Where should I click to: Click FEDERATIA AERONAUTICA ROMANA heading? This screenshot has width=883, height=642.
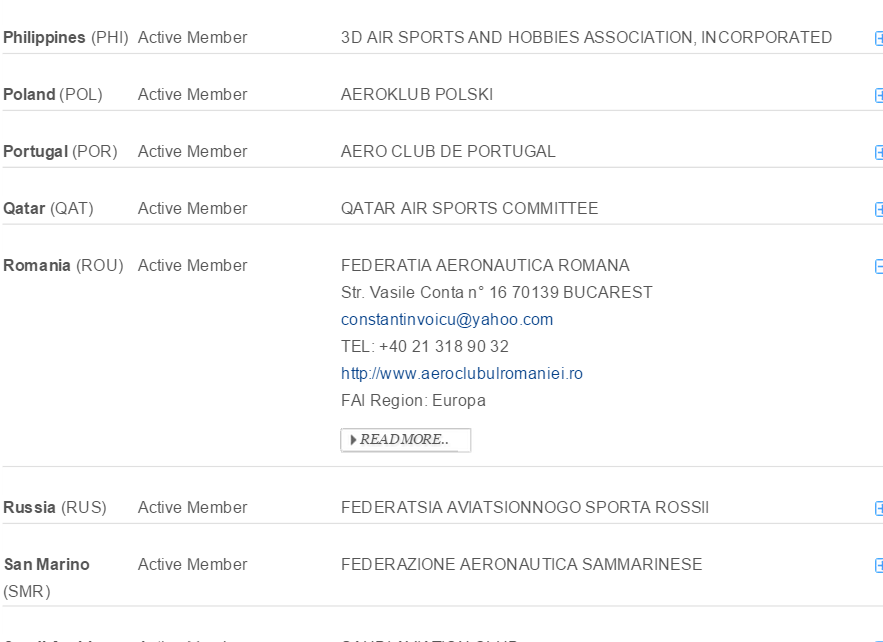[x=485, y=266]
